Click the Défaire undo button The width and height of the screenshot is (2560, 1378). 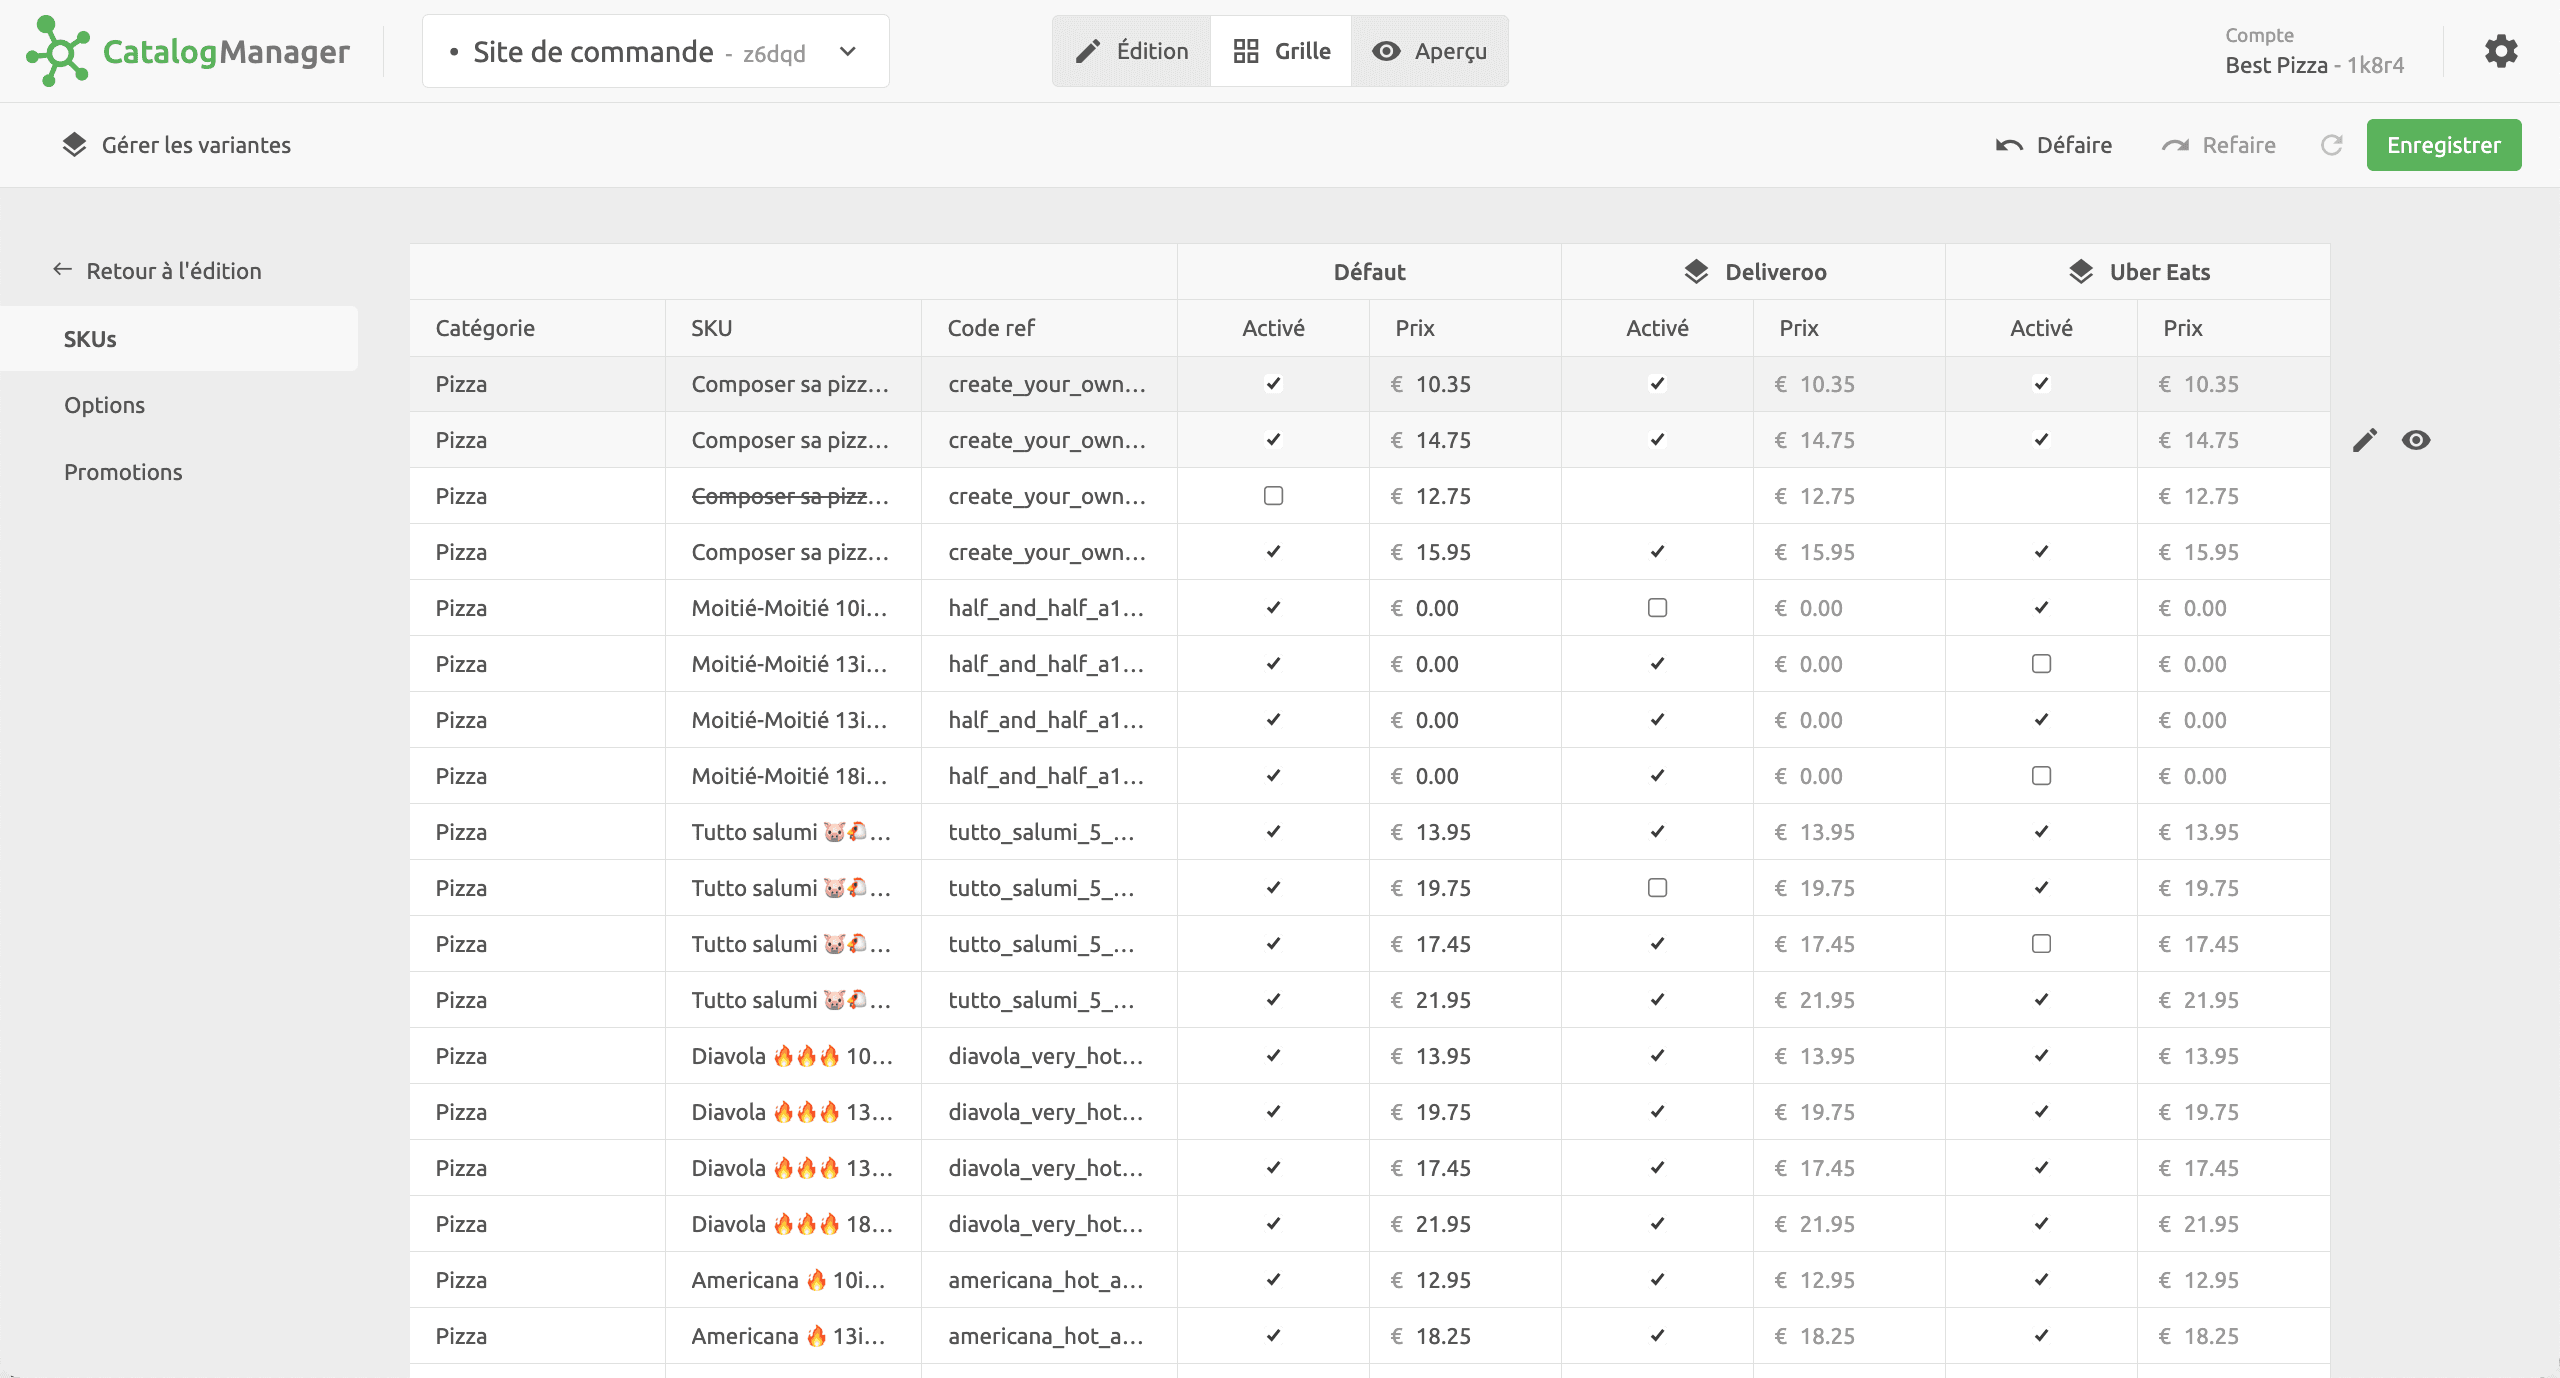coord(2055,145)
